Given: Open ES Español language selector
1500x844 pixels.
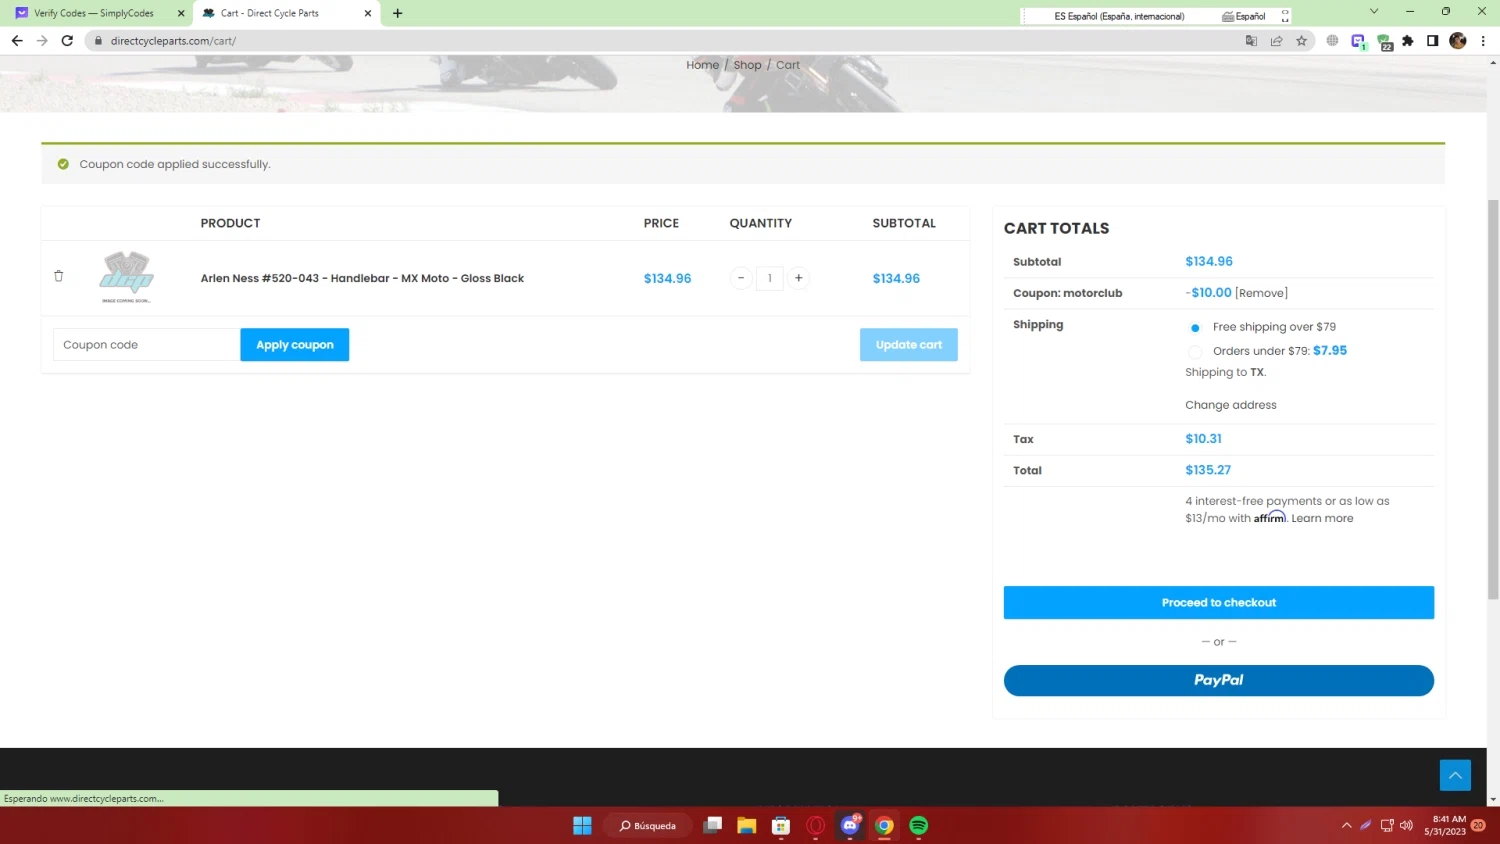Looking at the screenshot, I should click(1119, 16).
